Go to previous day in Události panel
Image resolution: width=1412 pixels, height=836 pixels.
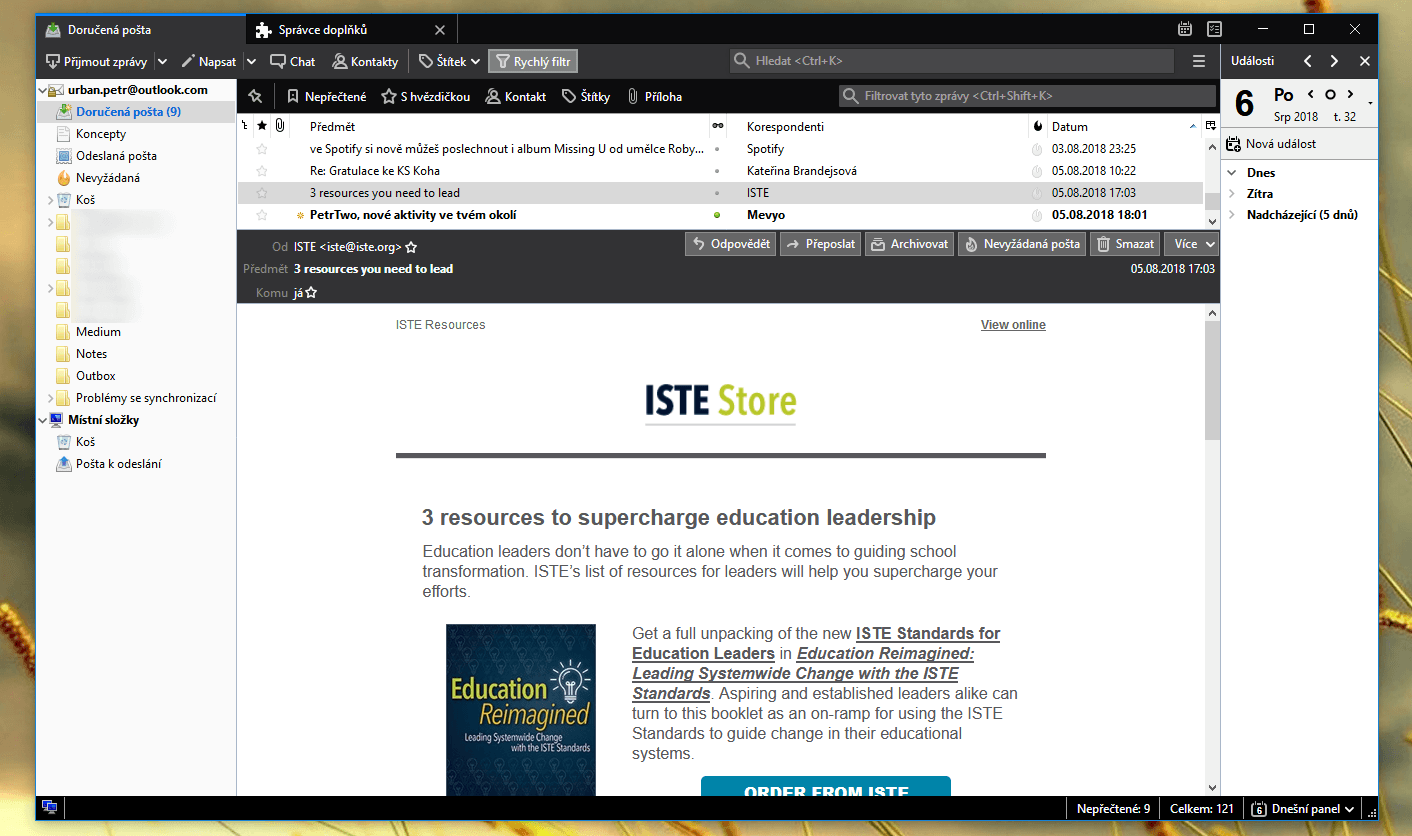(1311, 94)
